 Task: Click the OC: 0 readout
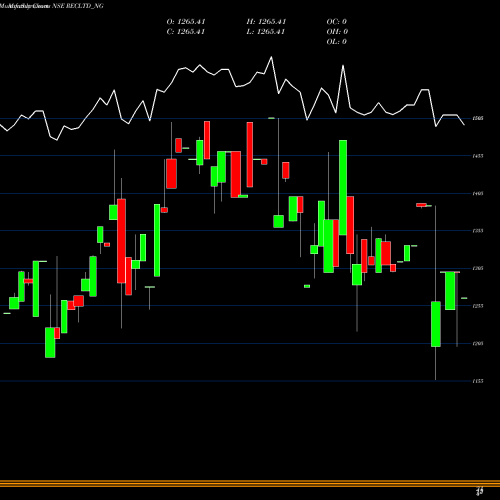click(337, 22)
